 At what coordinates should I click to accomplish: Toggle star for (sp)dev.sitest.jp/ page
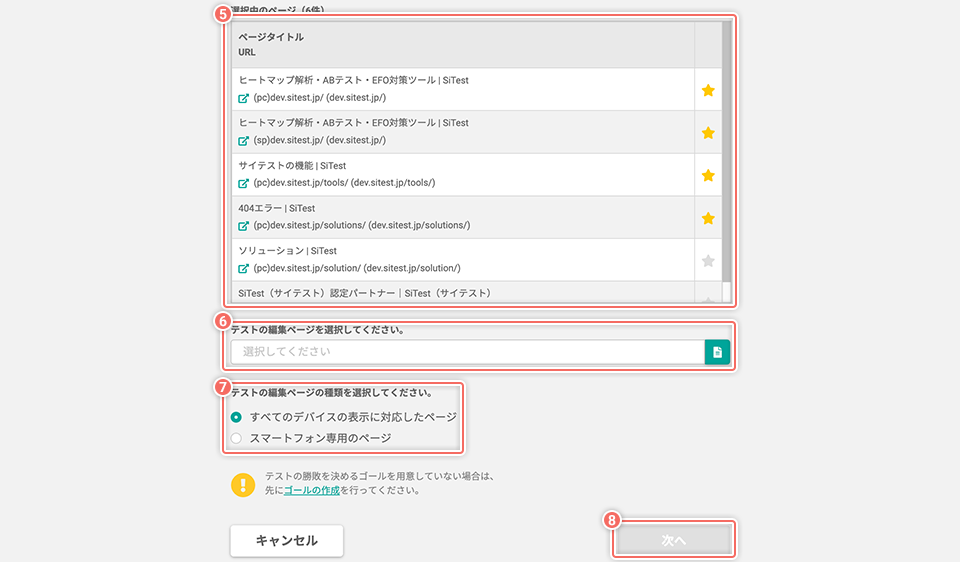pos(708,133)
